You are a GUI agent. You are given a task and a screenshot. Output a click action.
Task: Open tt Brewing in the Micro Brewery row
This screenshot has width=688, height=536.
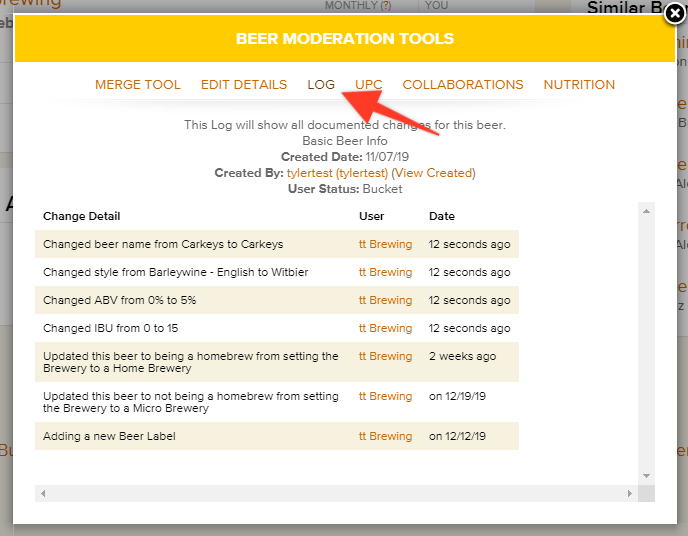(385, 397)
